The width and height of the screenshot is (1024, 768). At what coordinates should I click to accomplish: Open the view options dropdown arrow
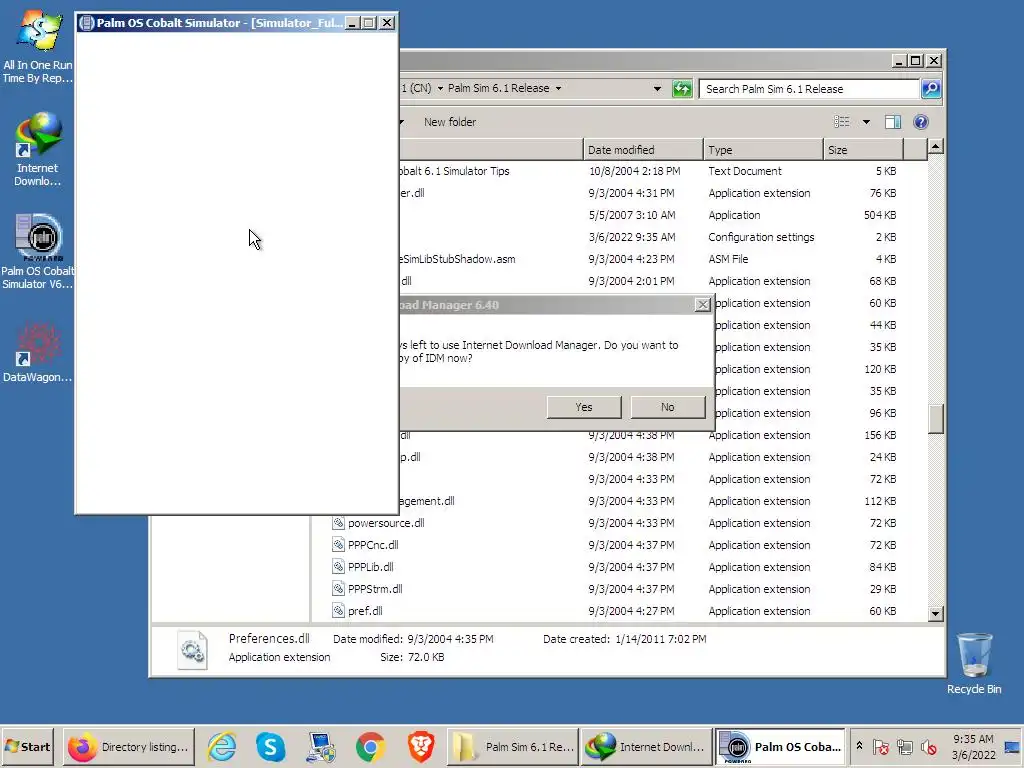[x=866, y=121]
